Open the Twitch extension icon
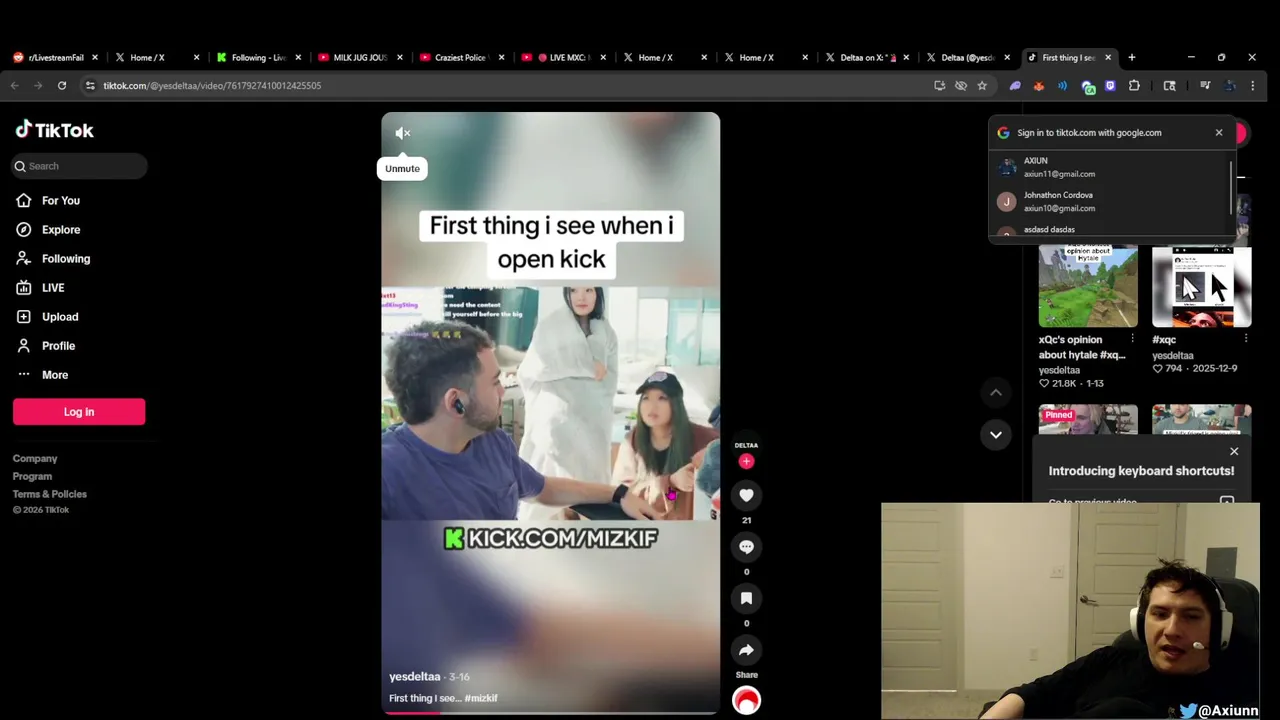 pos(1110,86)
